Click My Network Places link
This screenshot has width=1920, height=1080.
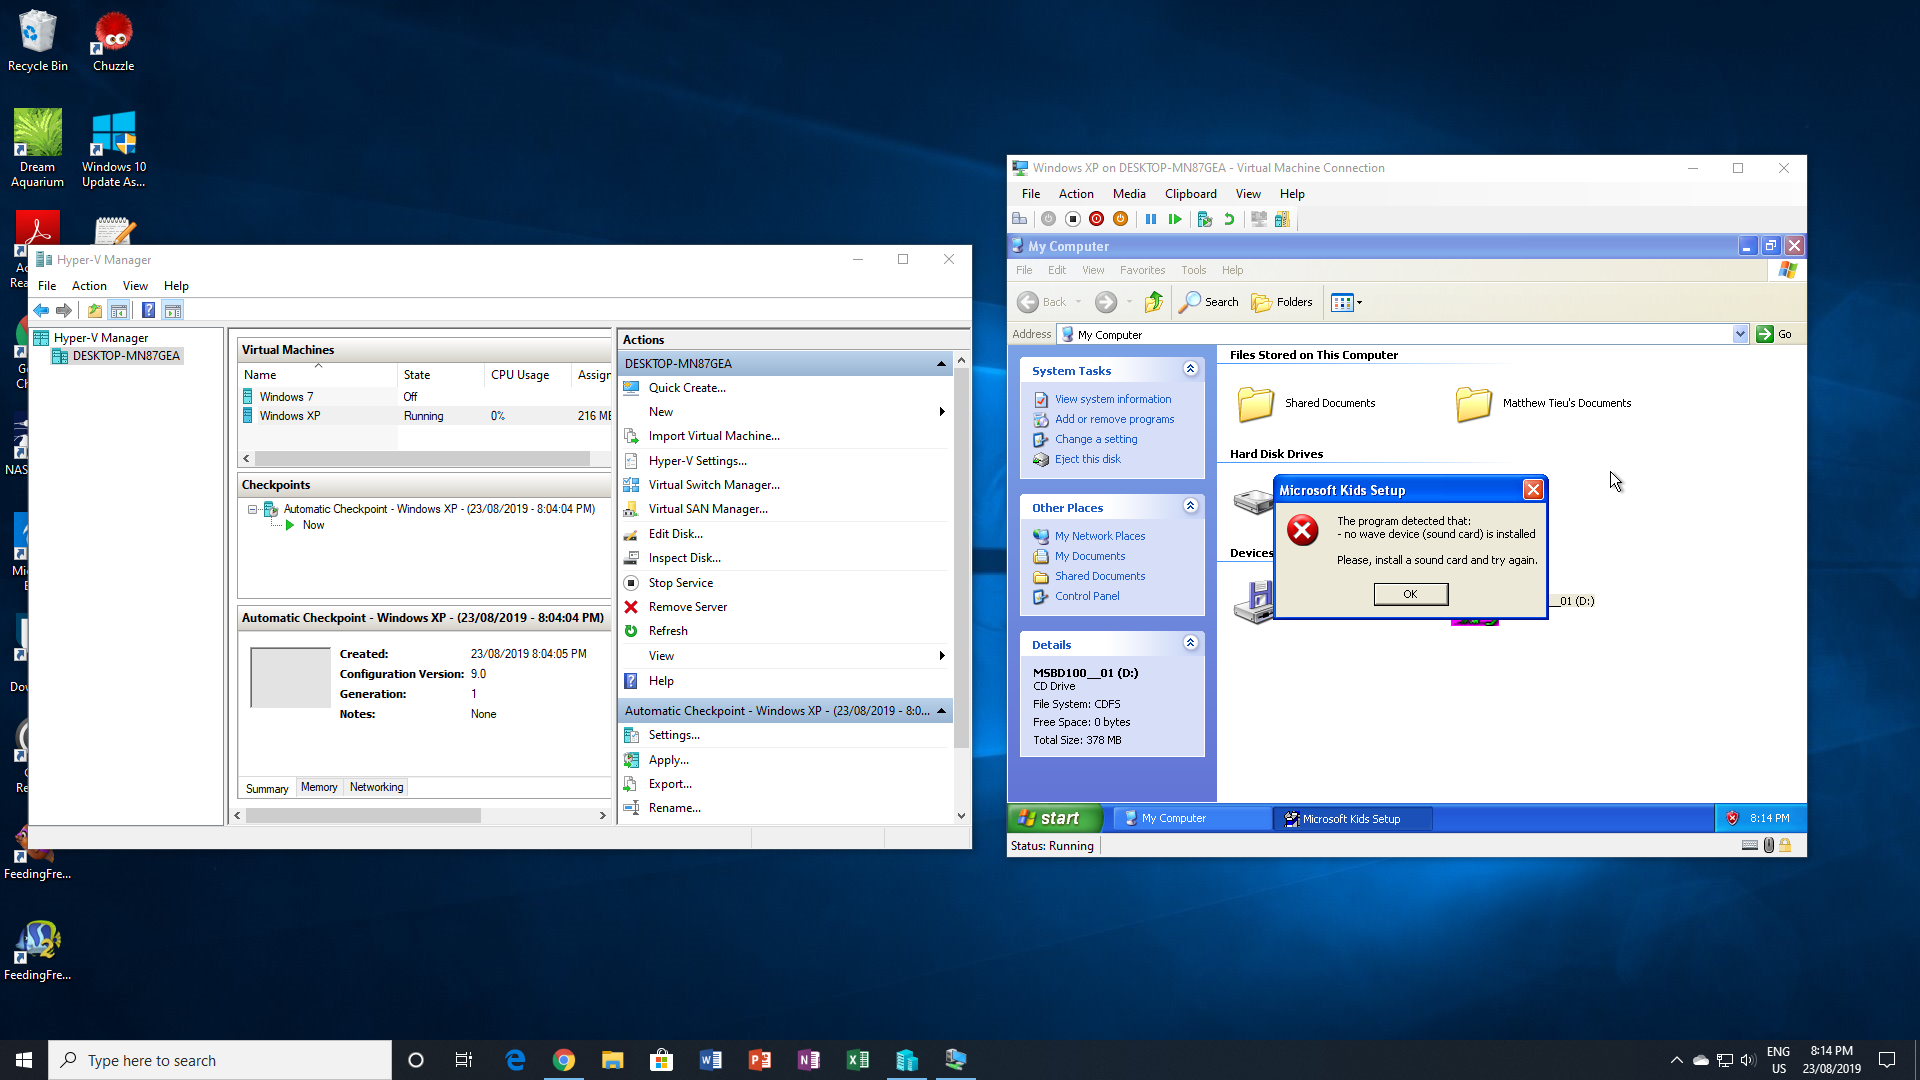(x=1100, y=536)
